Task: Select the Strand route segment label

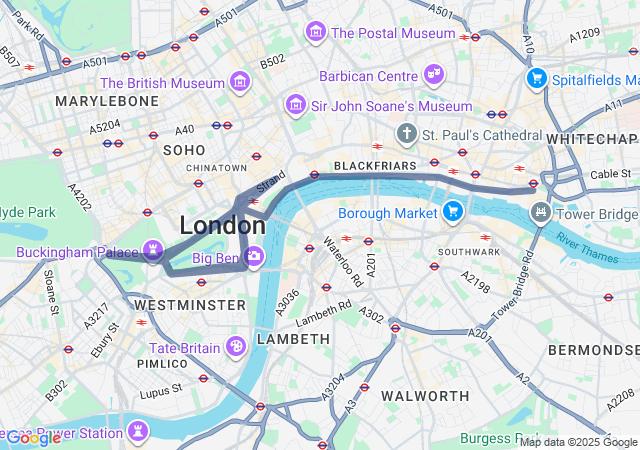Action: tap(271, 182)
